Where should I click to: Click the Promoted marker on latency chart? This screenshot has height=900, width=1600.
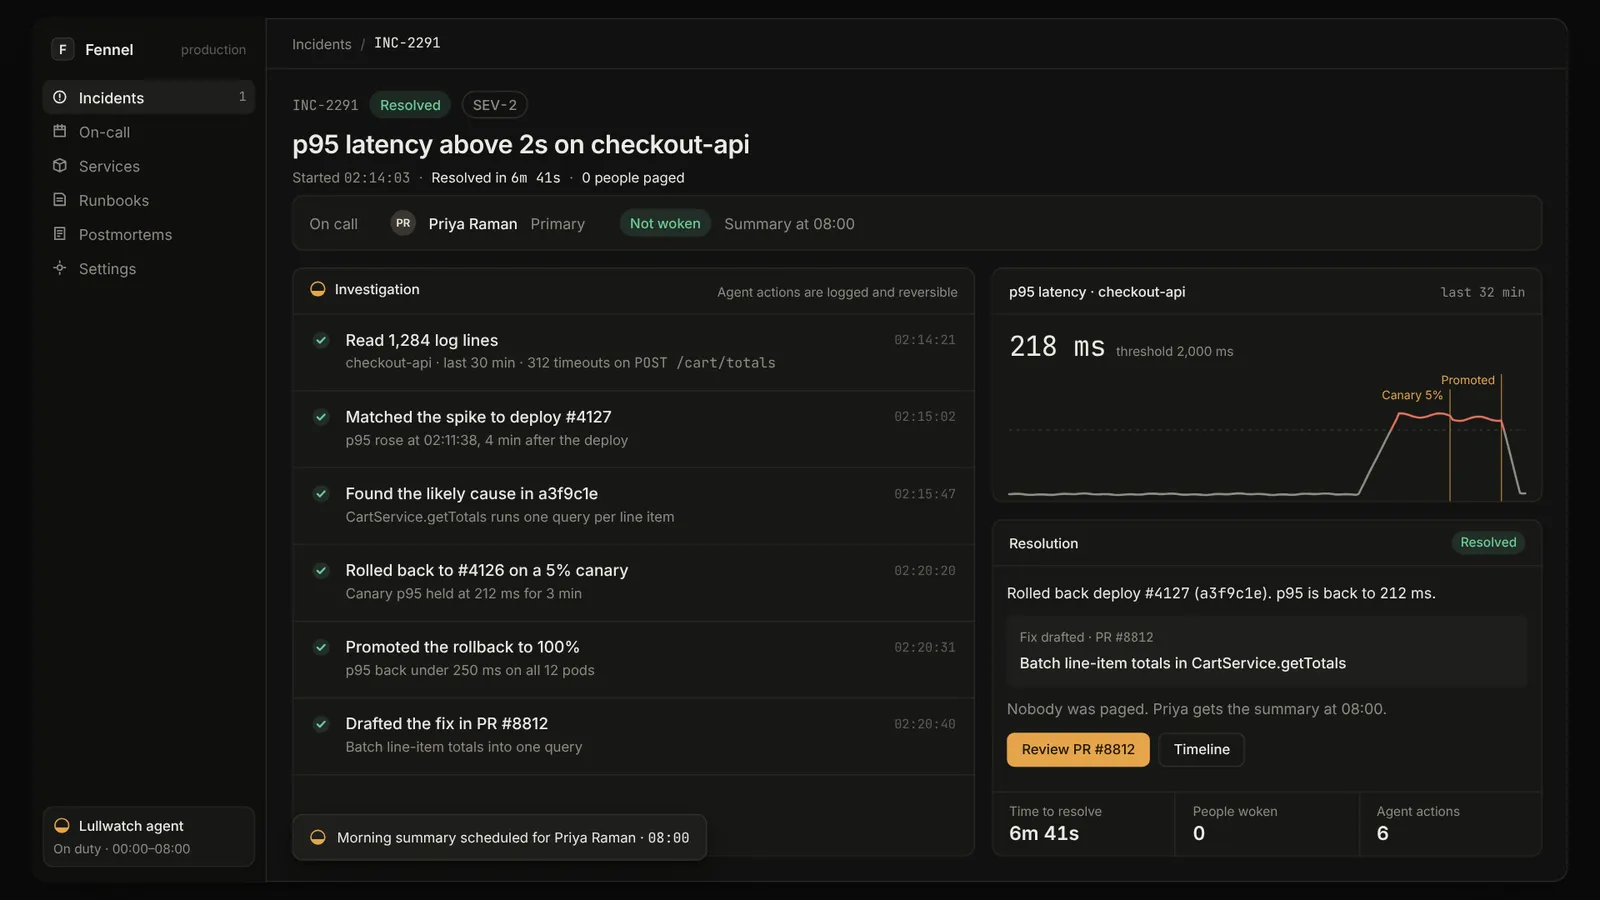pyautogui.click(x=1468, y=380)
